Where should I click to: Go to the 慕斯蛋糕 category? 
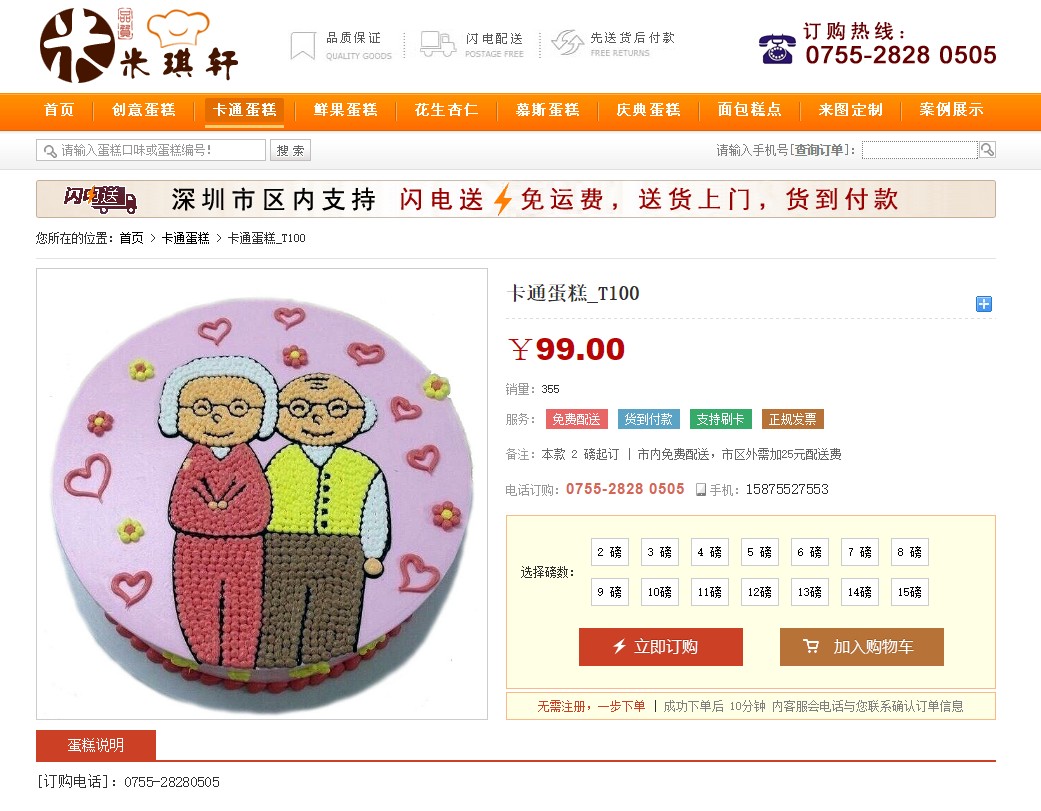548,110
